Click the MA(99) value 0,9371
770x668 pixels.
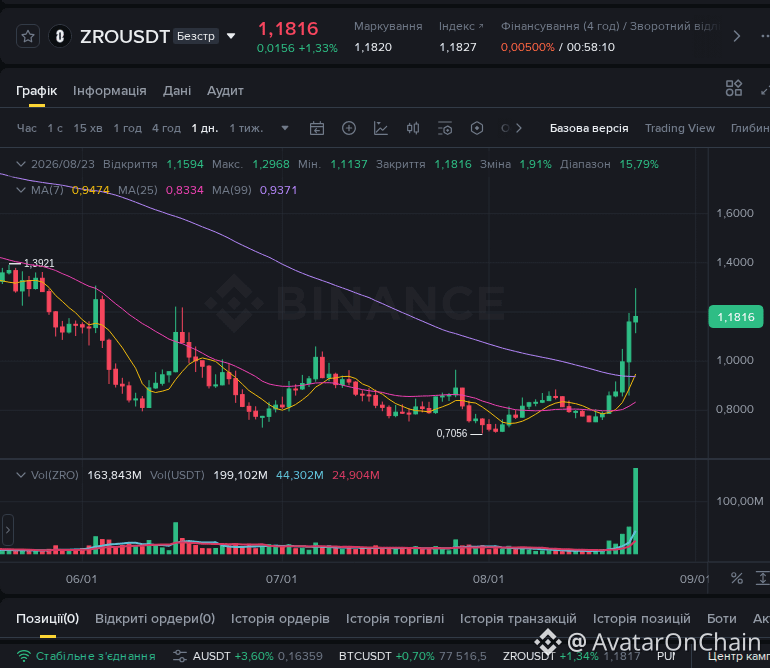coord(278,190)
